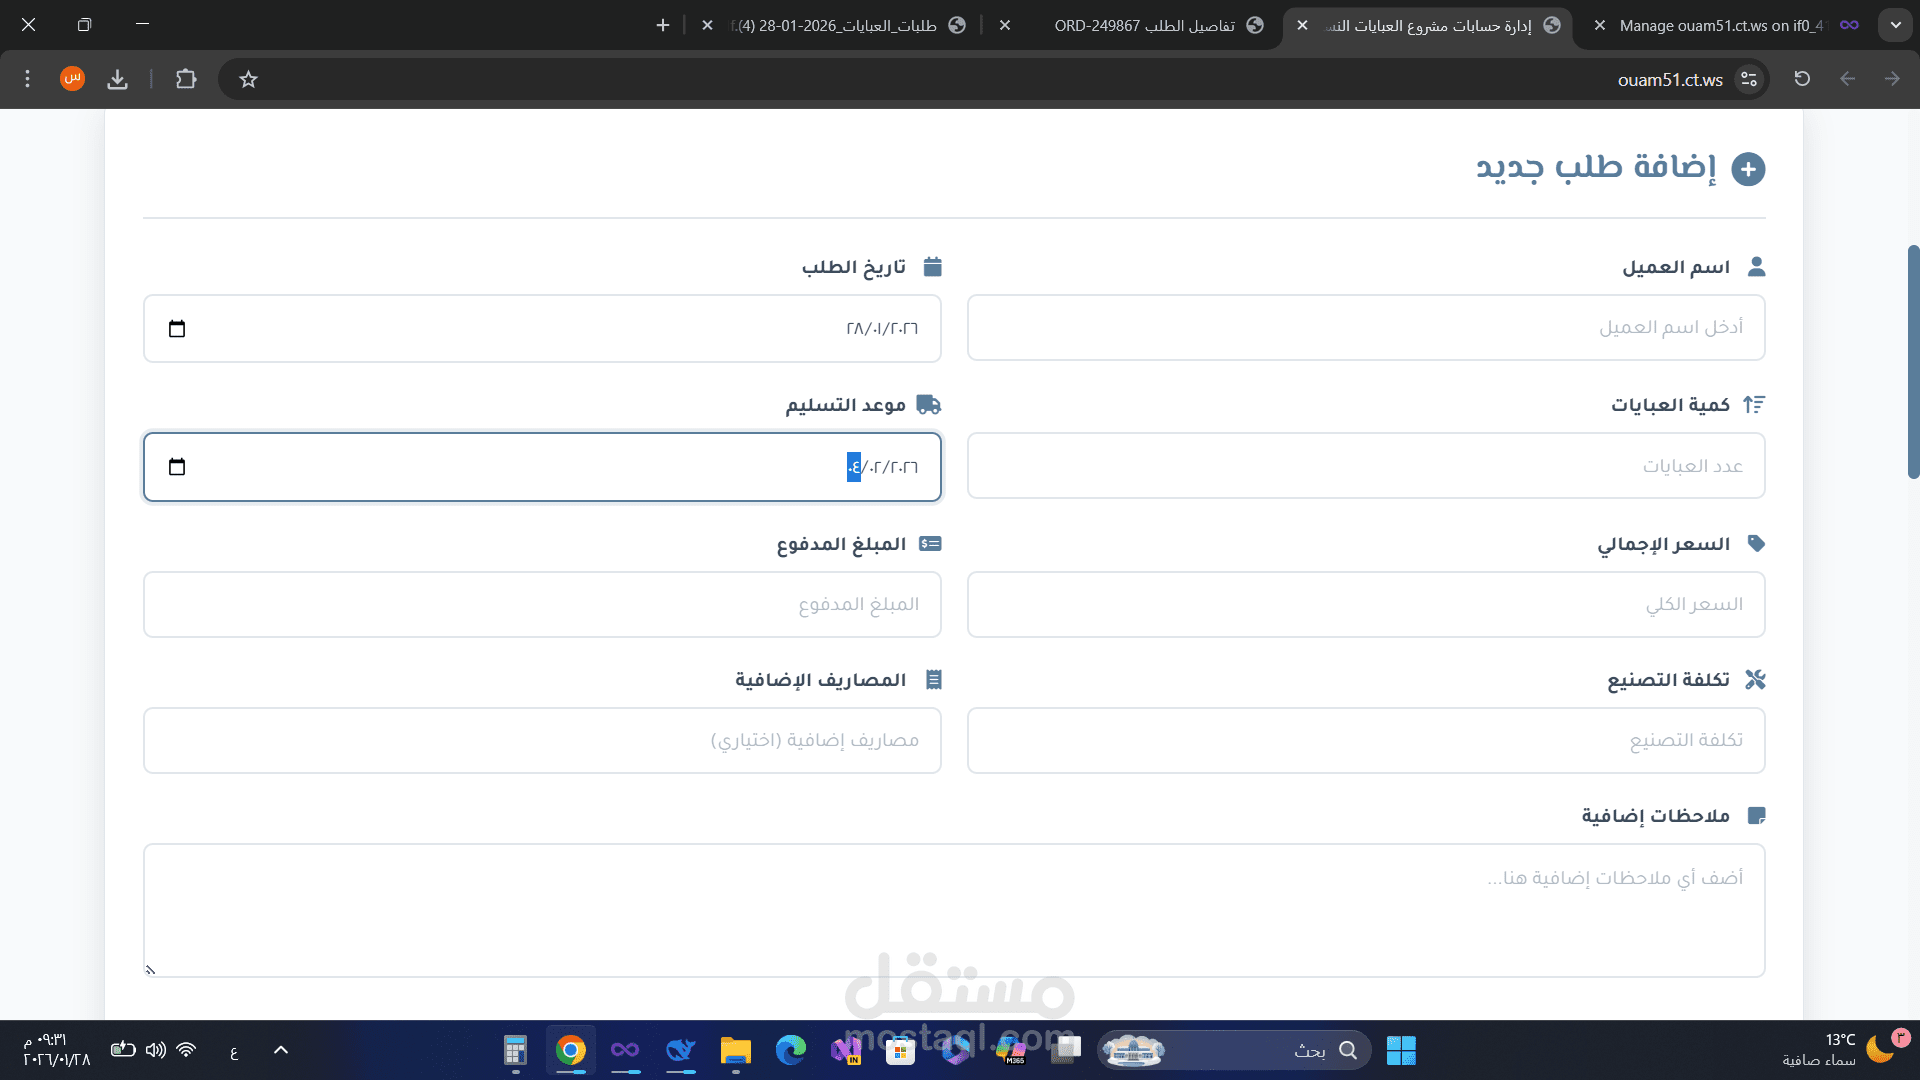
Task: Open the browser downloads icon
Action: click(x=118, y=79)
